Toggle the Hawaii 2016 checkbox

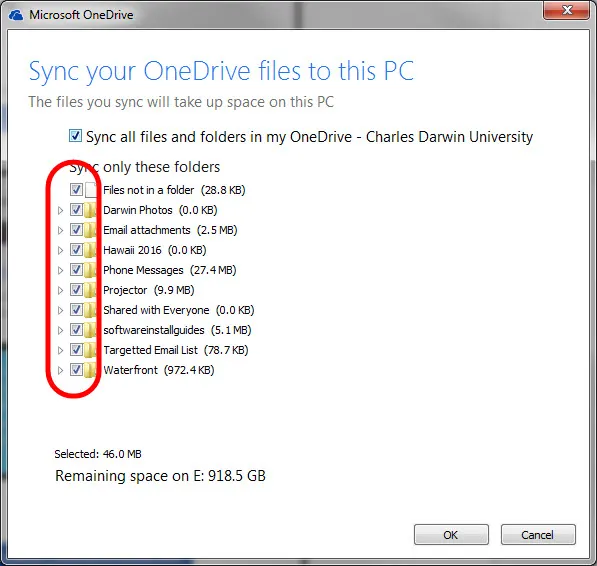pyautogui.click(x=76, y=250)
